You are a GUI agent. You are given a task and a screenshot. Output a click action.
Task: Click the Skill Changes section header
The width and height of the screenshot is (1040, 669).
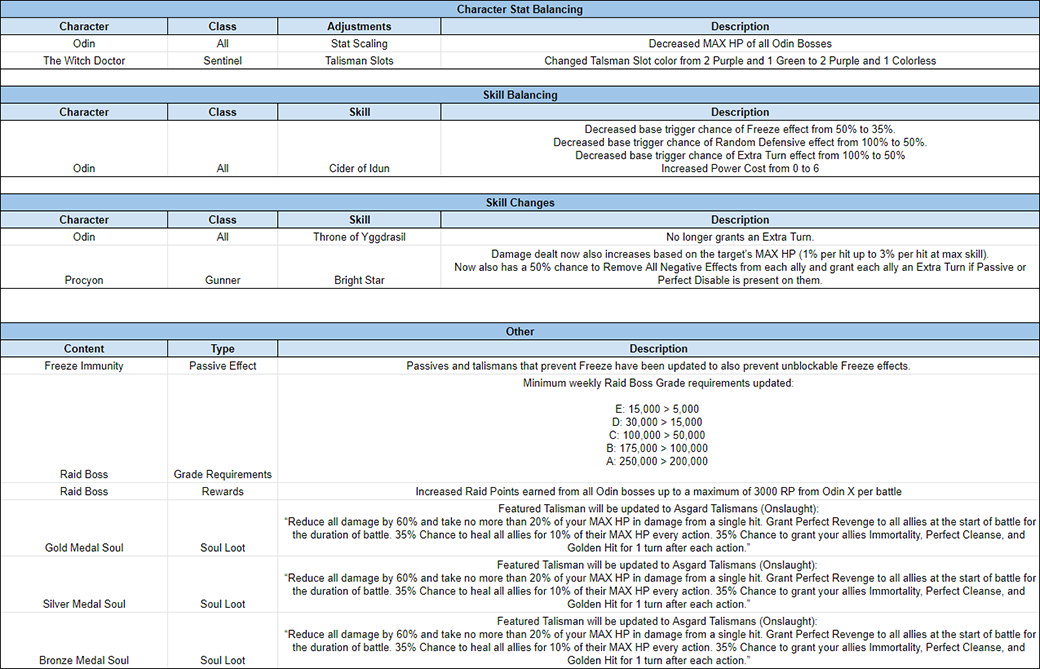point(520,203)
